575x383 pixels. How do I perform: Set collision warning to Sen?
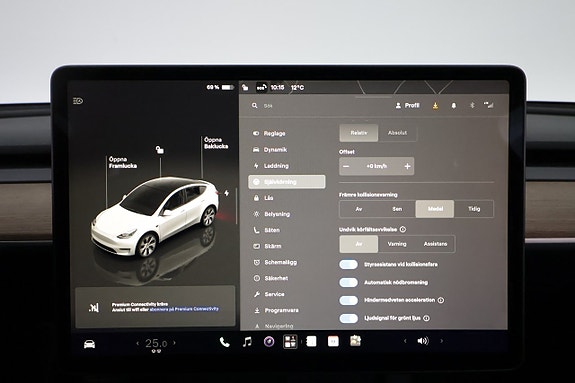pos(397,209)
